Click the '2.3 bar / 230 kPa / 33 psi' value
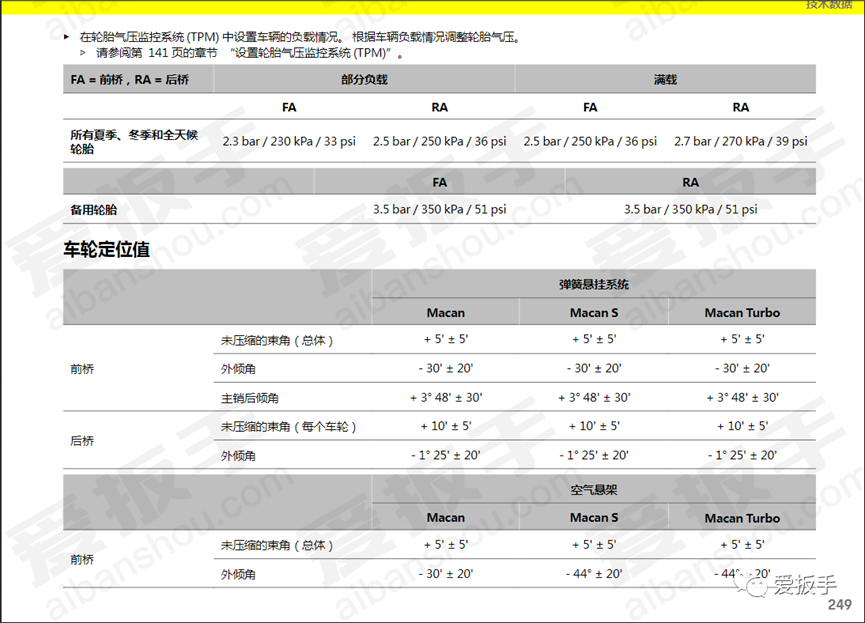 (x=289, y=141)
